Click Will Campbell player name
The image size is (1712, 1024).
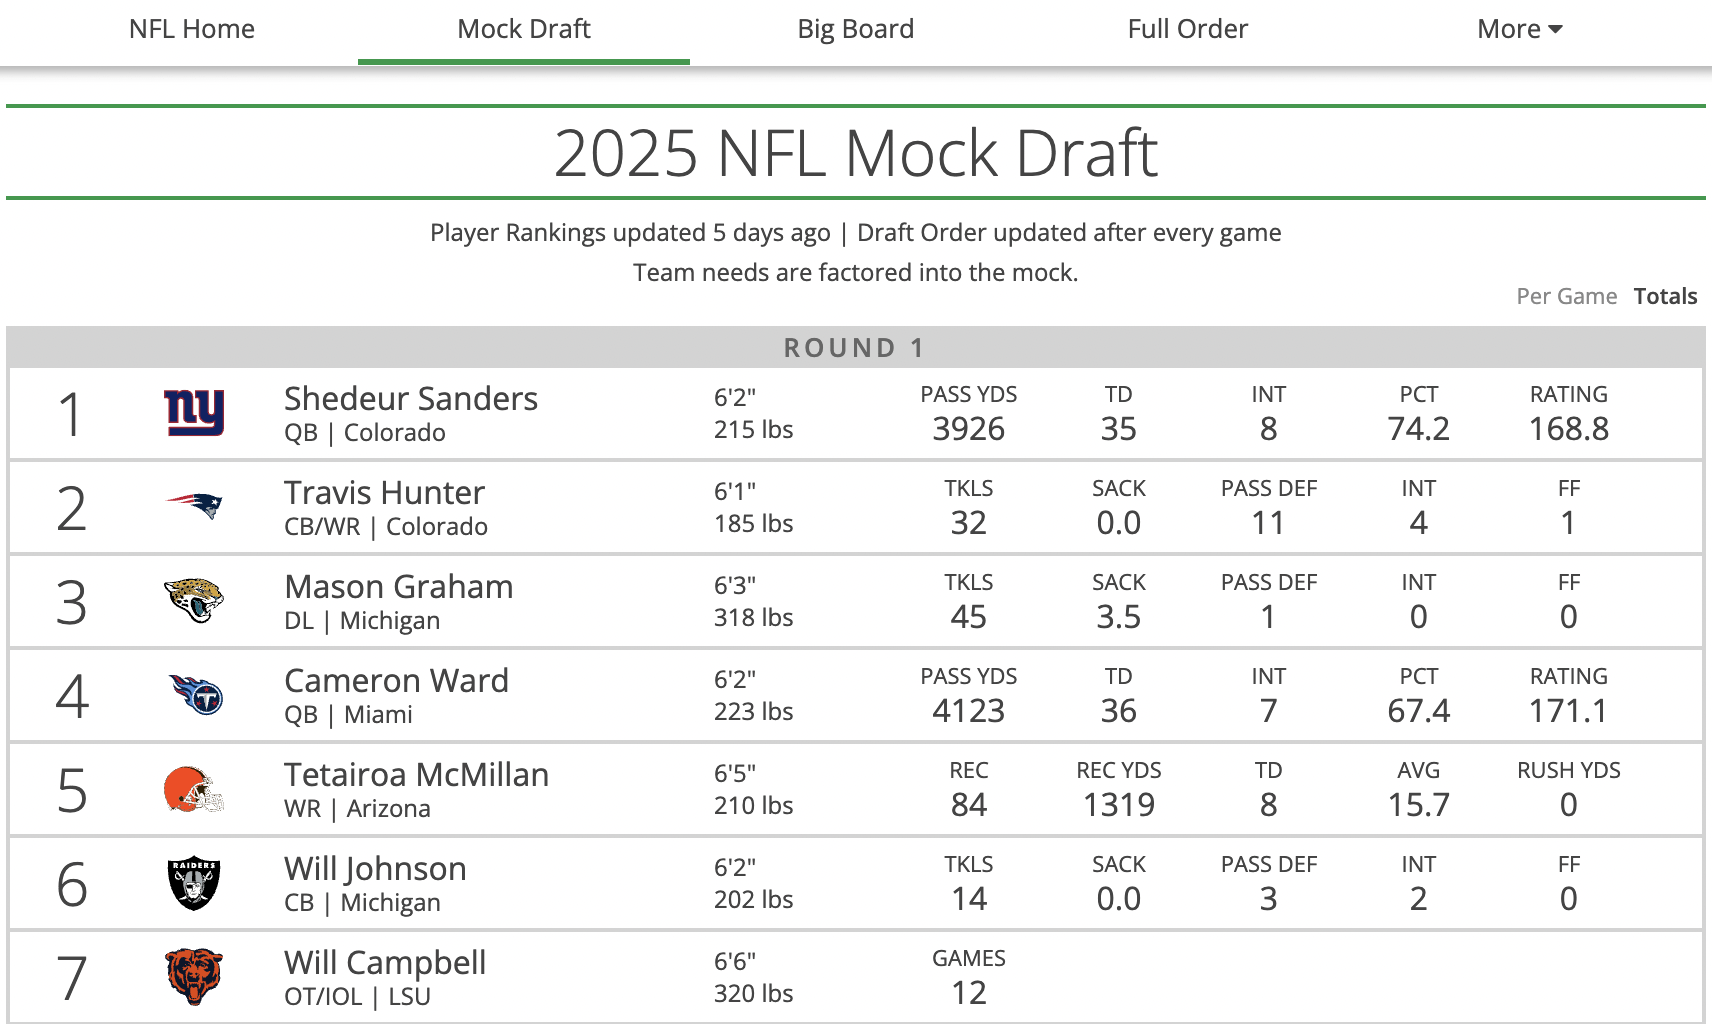click(385, 962)
